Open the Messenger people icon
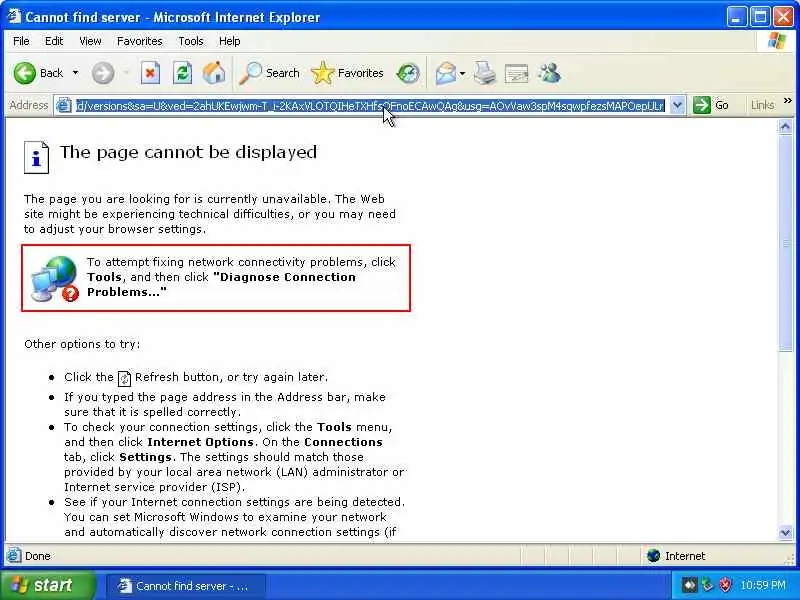 [549, 73]
